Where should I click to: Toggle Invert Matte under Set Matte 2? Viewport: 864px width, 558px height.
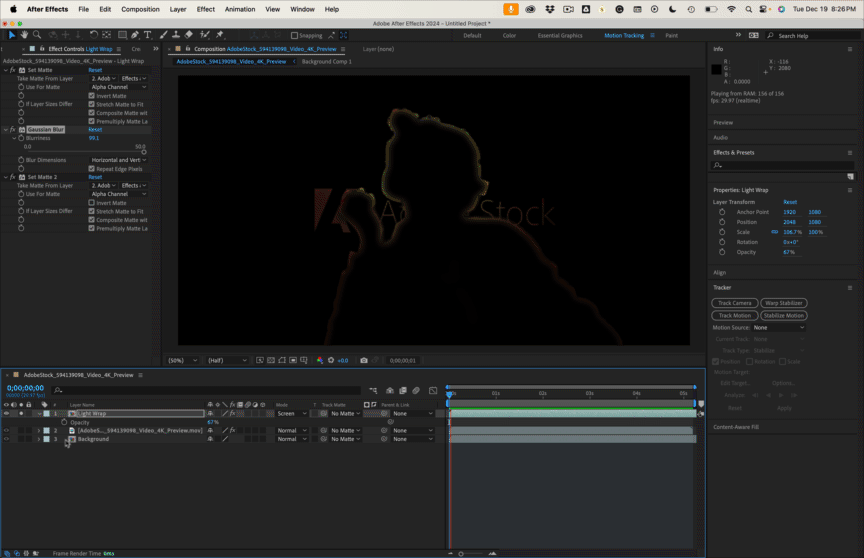click(91, 203)
